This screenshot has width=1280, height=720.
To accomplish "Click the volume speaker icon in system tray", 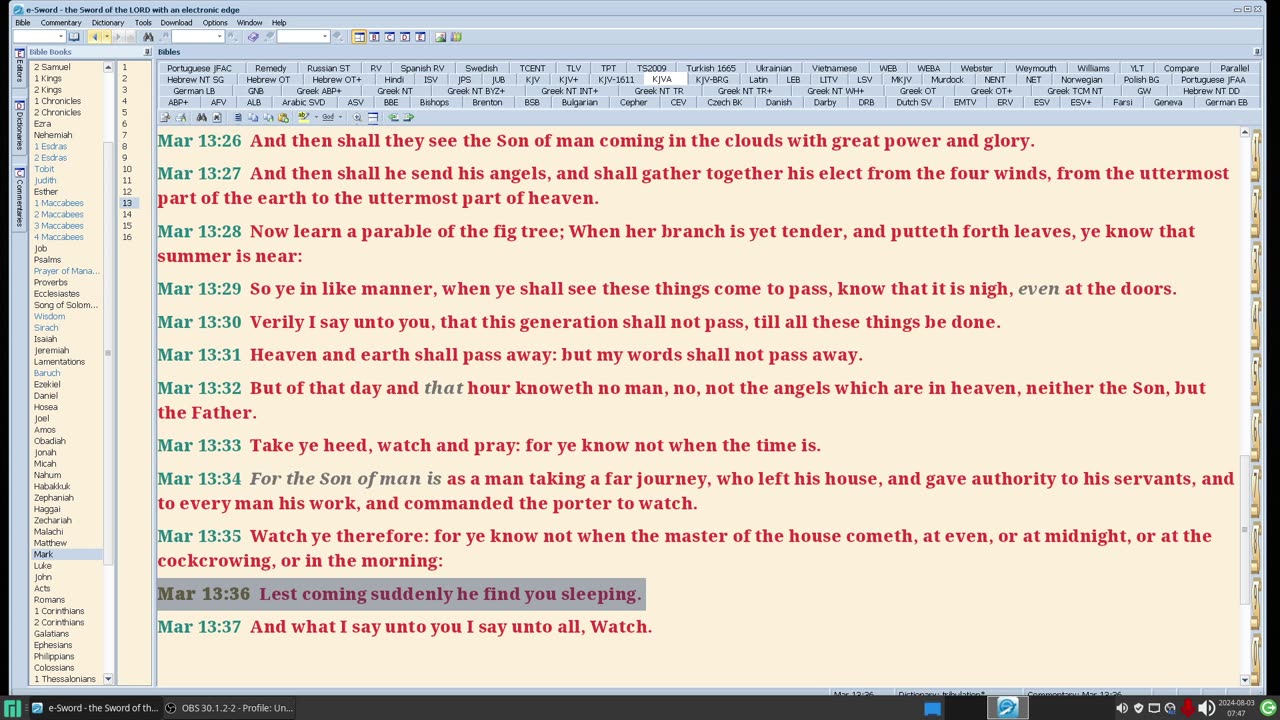I will [x=1207, y=708].
